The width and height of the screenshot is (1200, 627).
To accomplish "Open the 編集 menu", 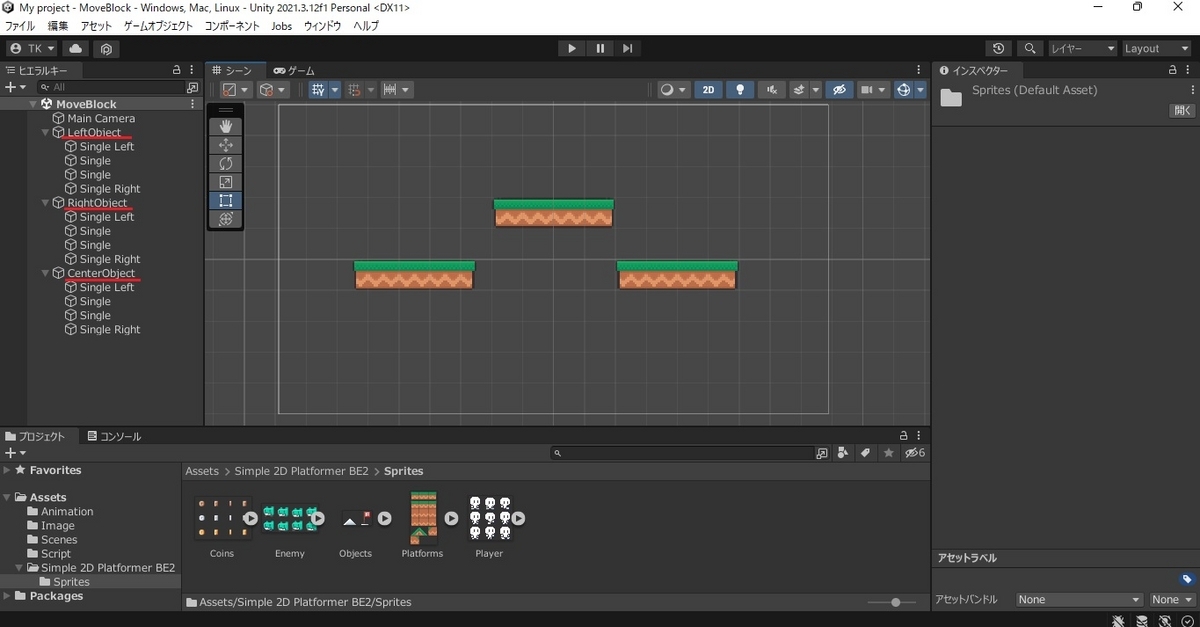I will click(58, 26).
